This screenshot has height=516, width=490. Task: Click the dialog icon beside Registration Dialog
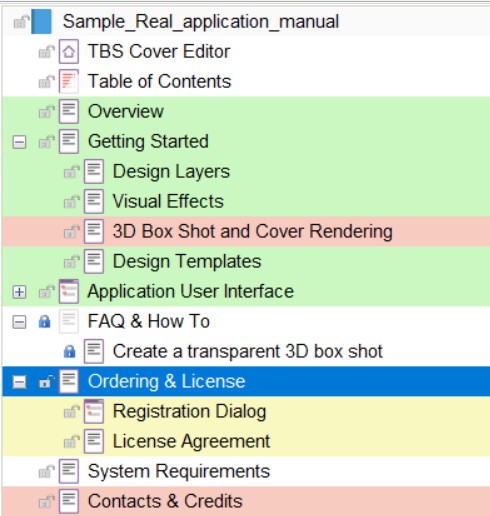click(x=94, y=411)
